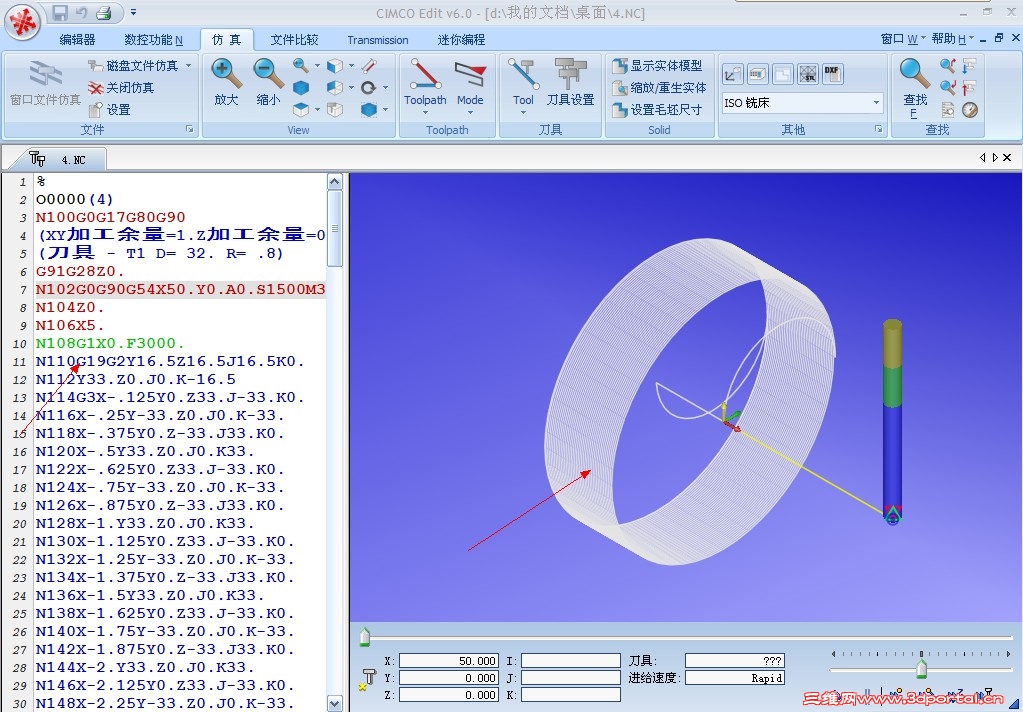
Task: Select the isometric cube view icon
Action: [x=335, y=65]
